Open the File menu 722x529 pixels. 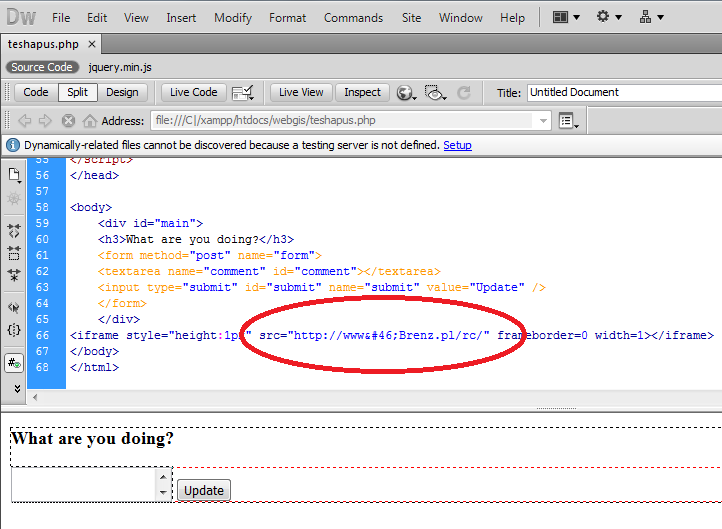click(61, 17)
